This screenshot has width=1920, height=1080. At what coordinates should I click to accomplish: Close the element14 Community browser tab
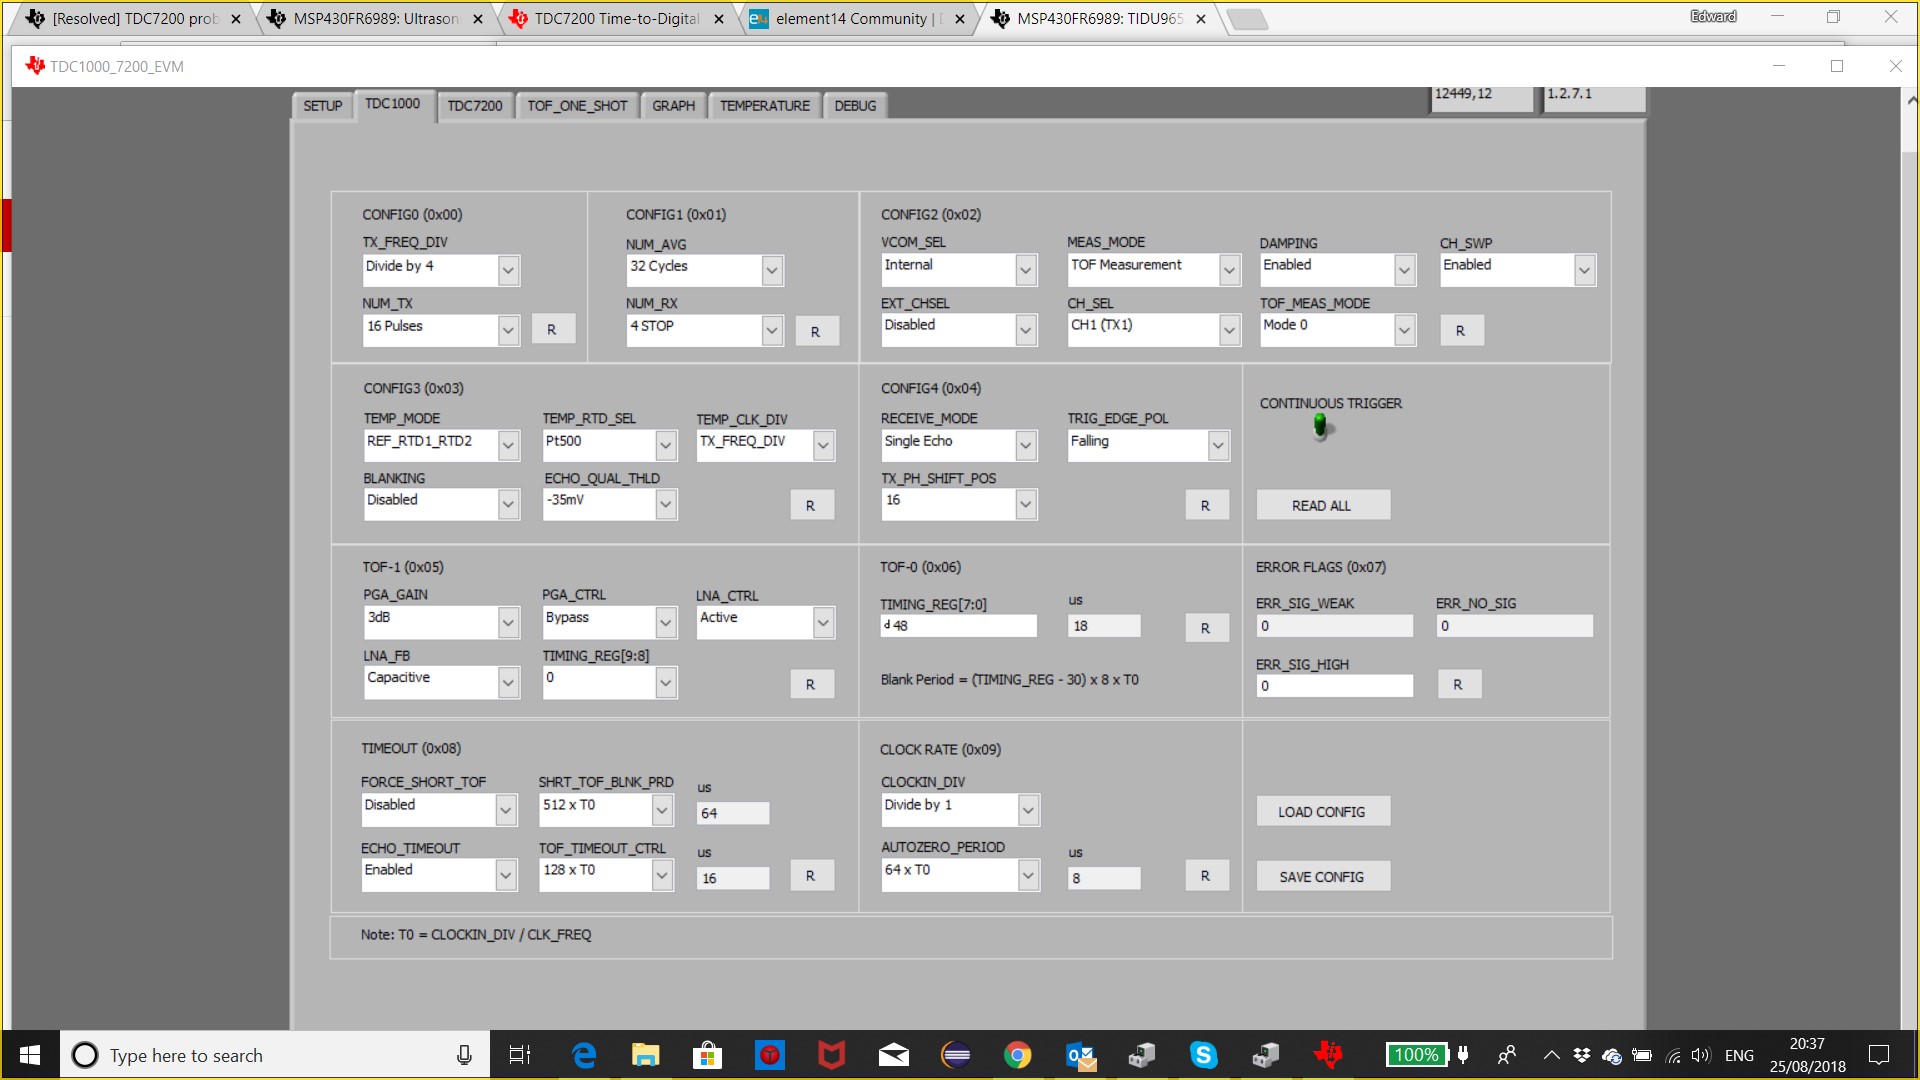960,19
